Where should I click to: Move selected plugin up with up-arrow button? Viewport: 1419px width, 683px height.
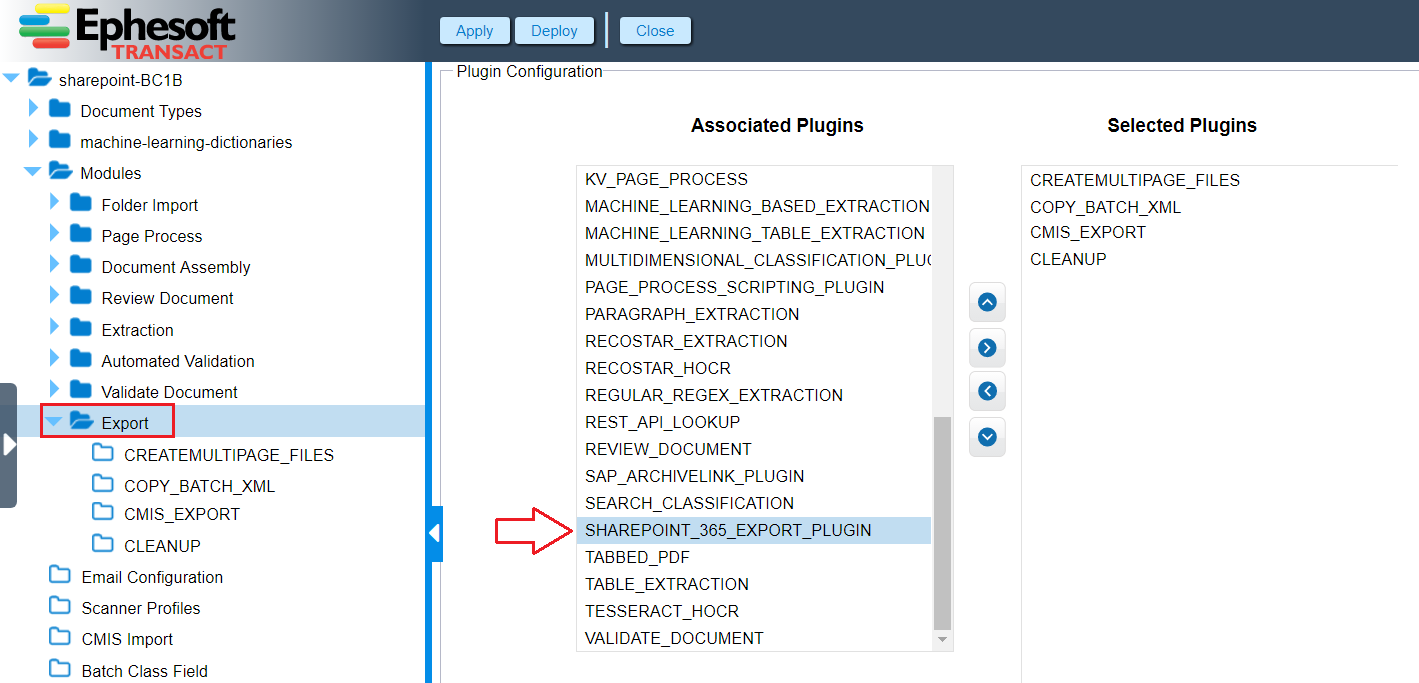point(987,302)
